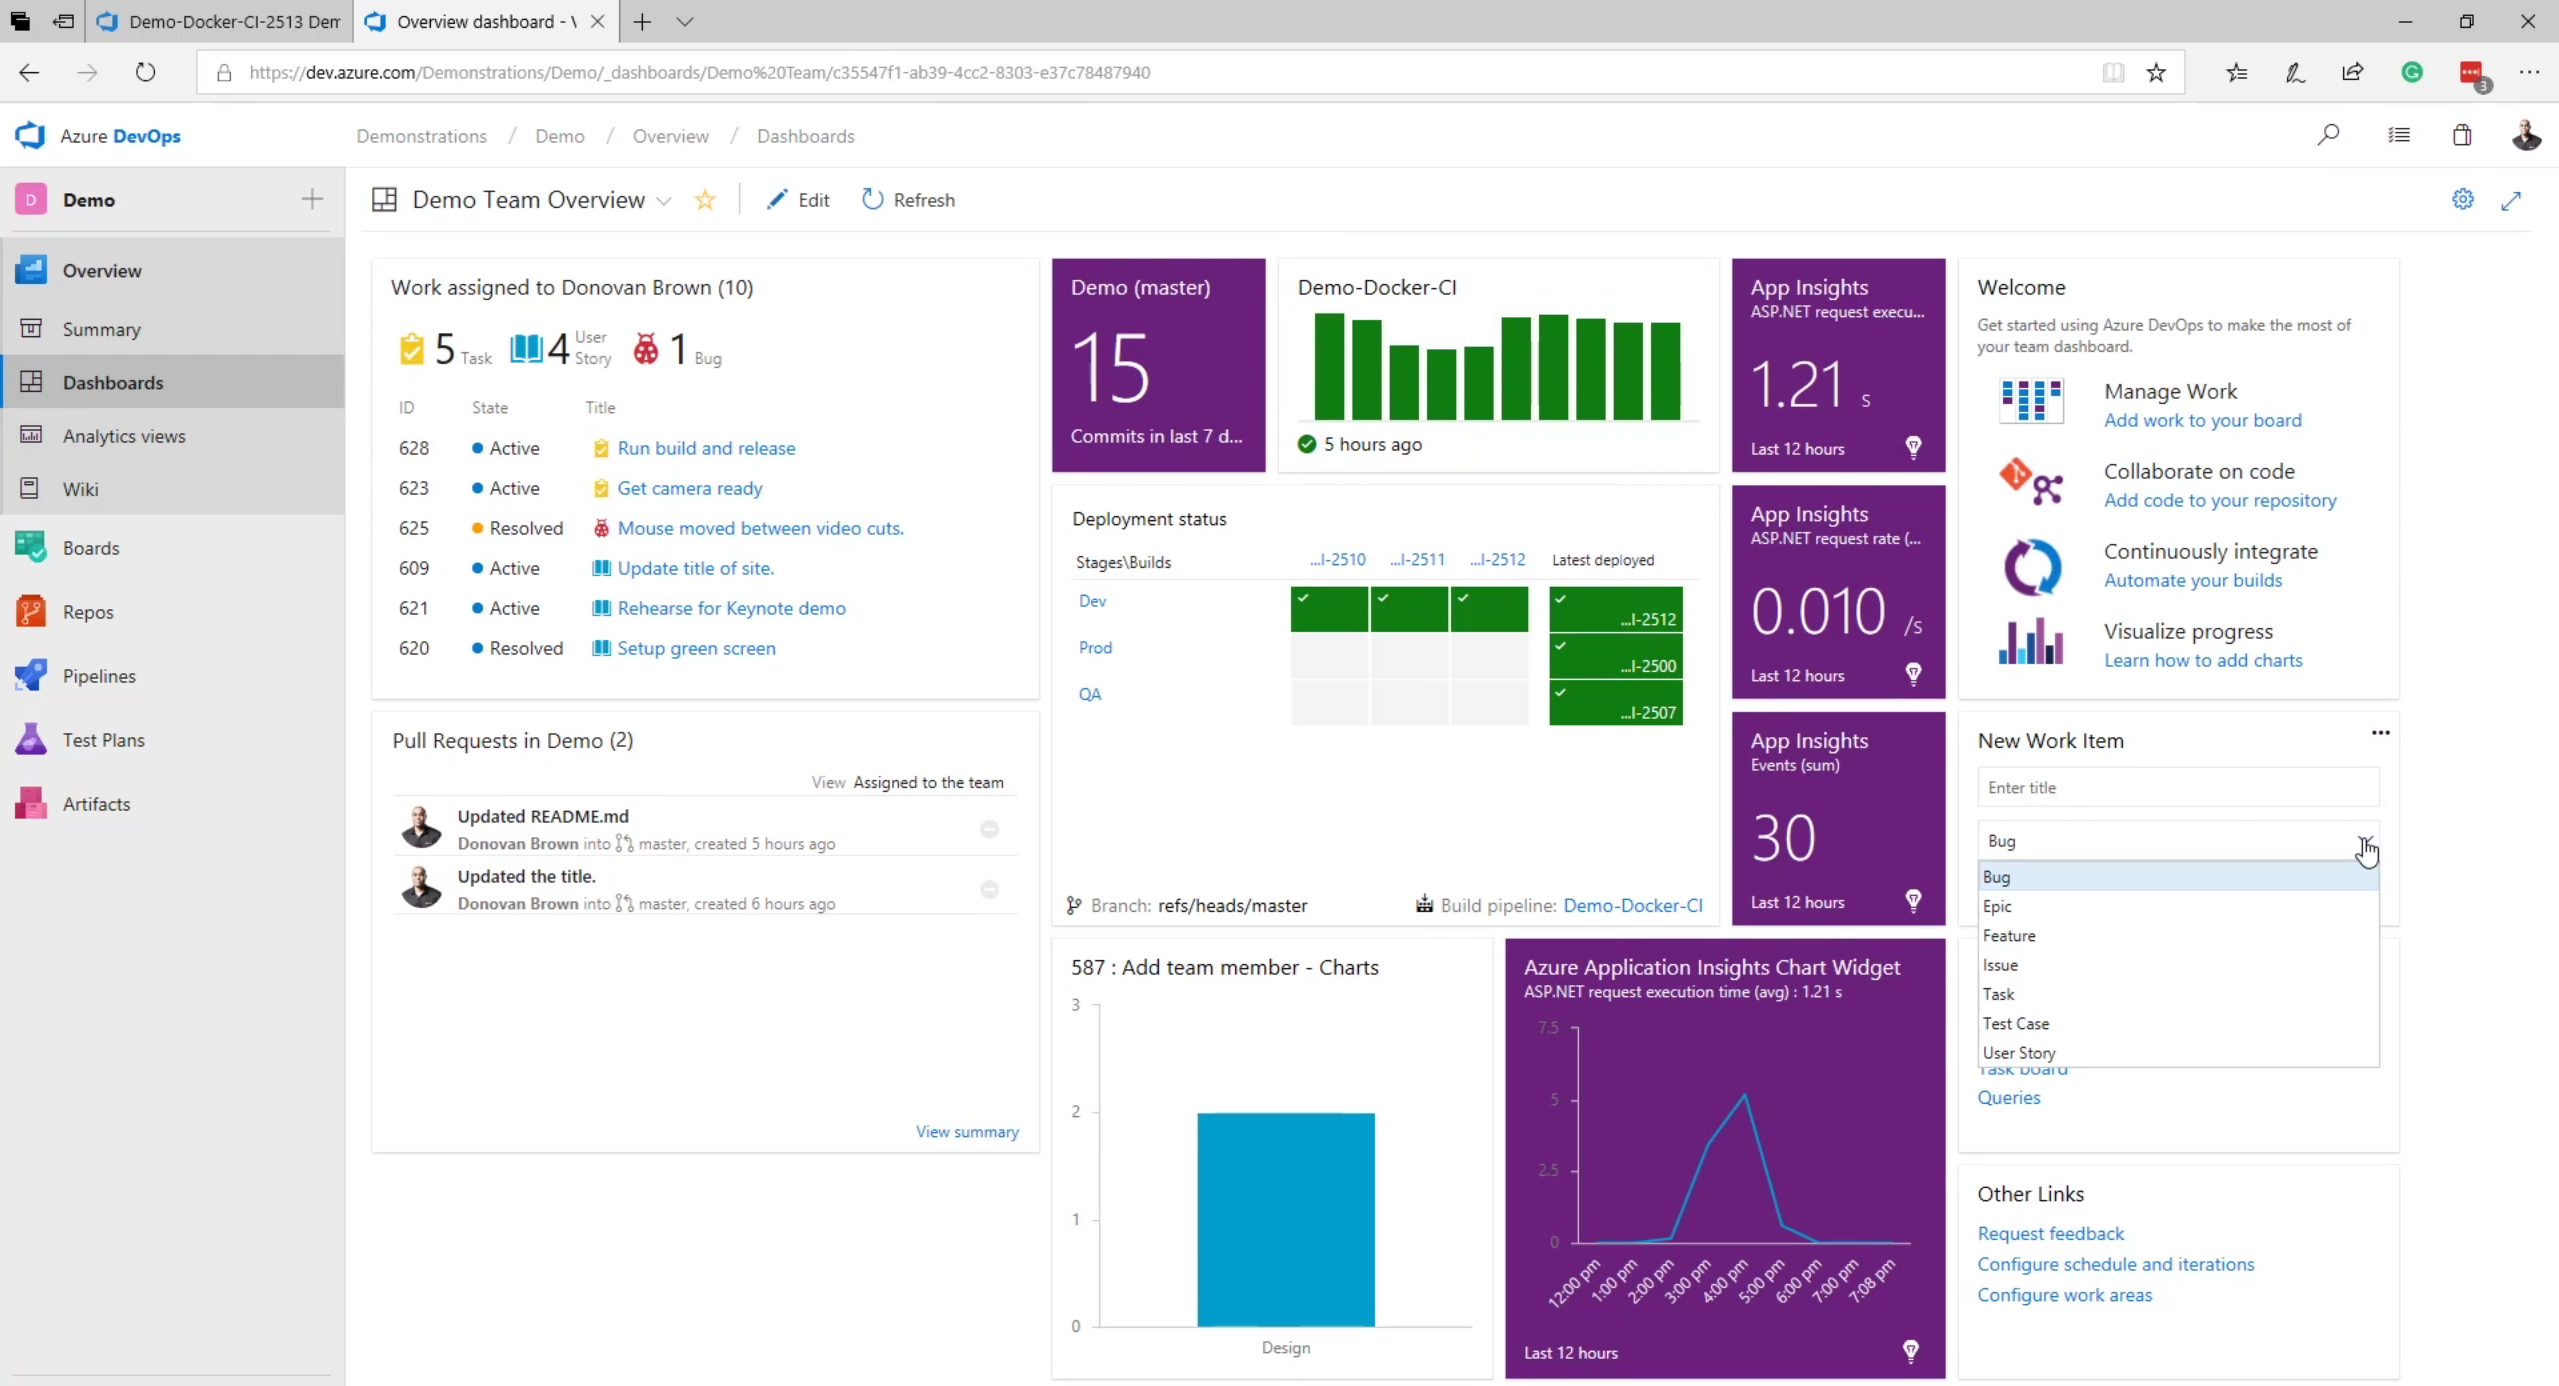Click the Enter title field in New Work Item

(2178, 787)
